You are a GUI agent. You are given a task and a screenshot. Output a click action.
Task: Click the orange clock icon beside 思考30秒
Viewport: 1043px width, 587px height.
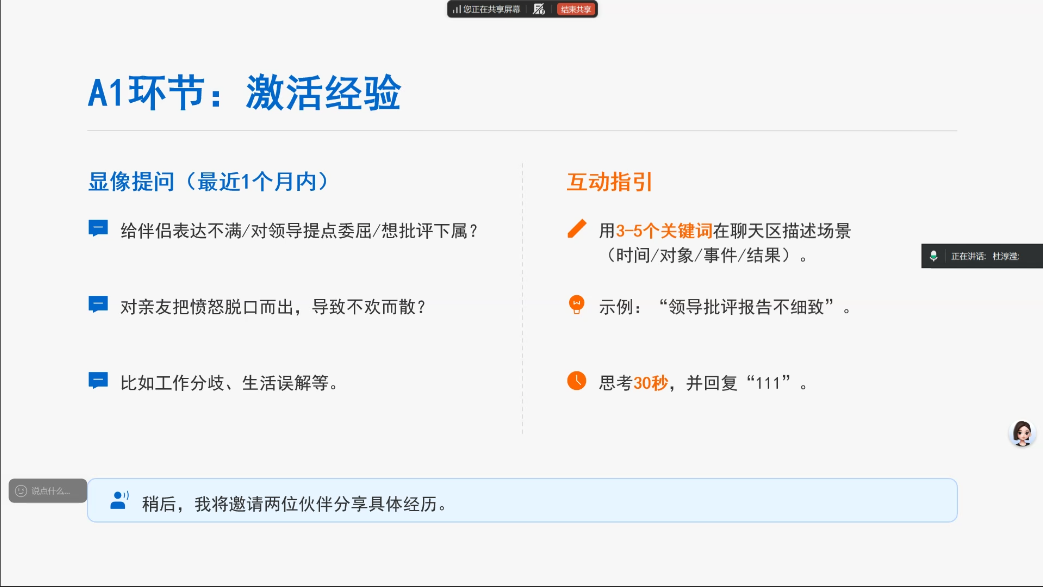click(576, 381)
